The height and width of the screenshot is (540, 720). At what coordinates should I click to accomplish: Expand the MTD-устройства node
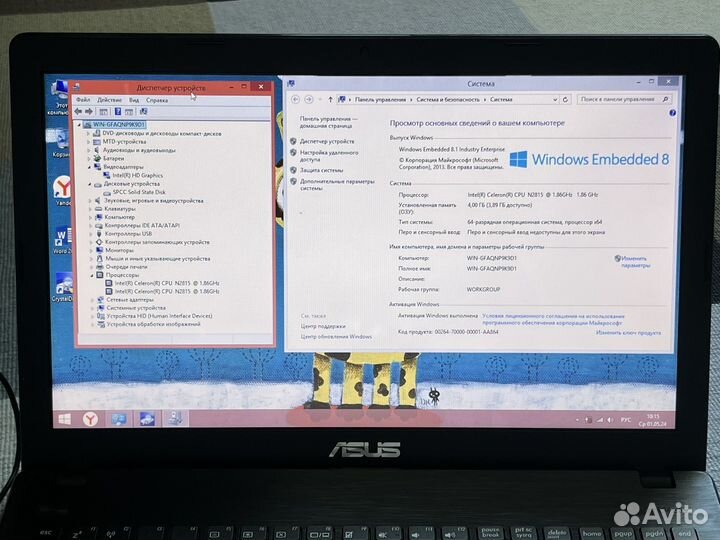tap(88, 141)
